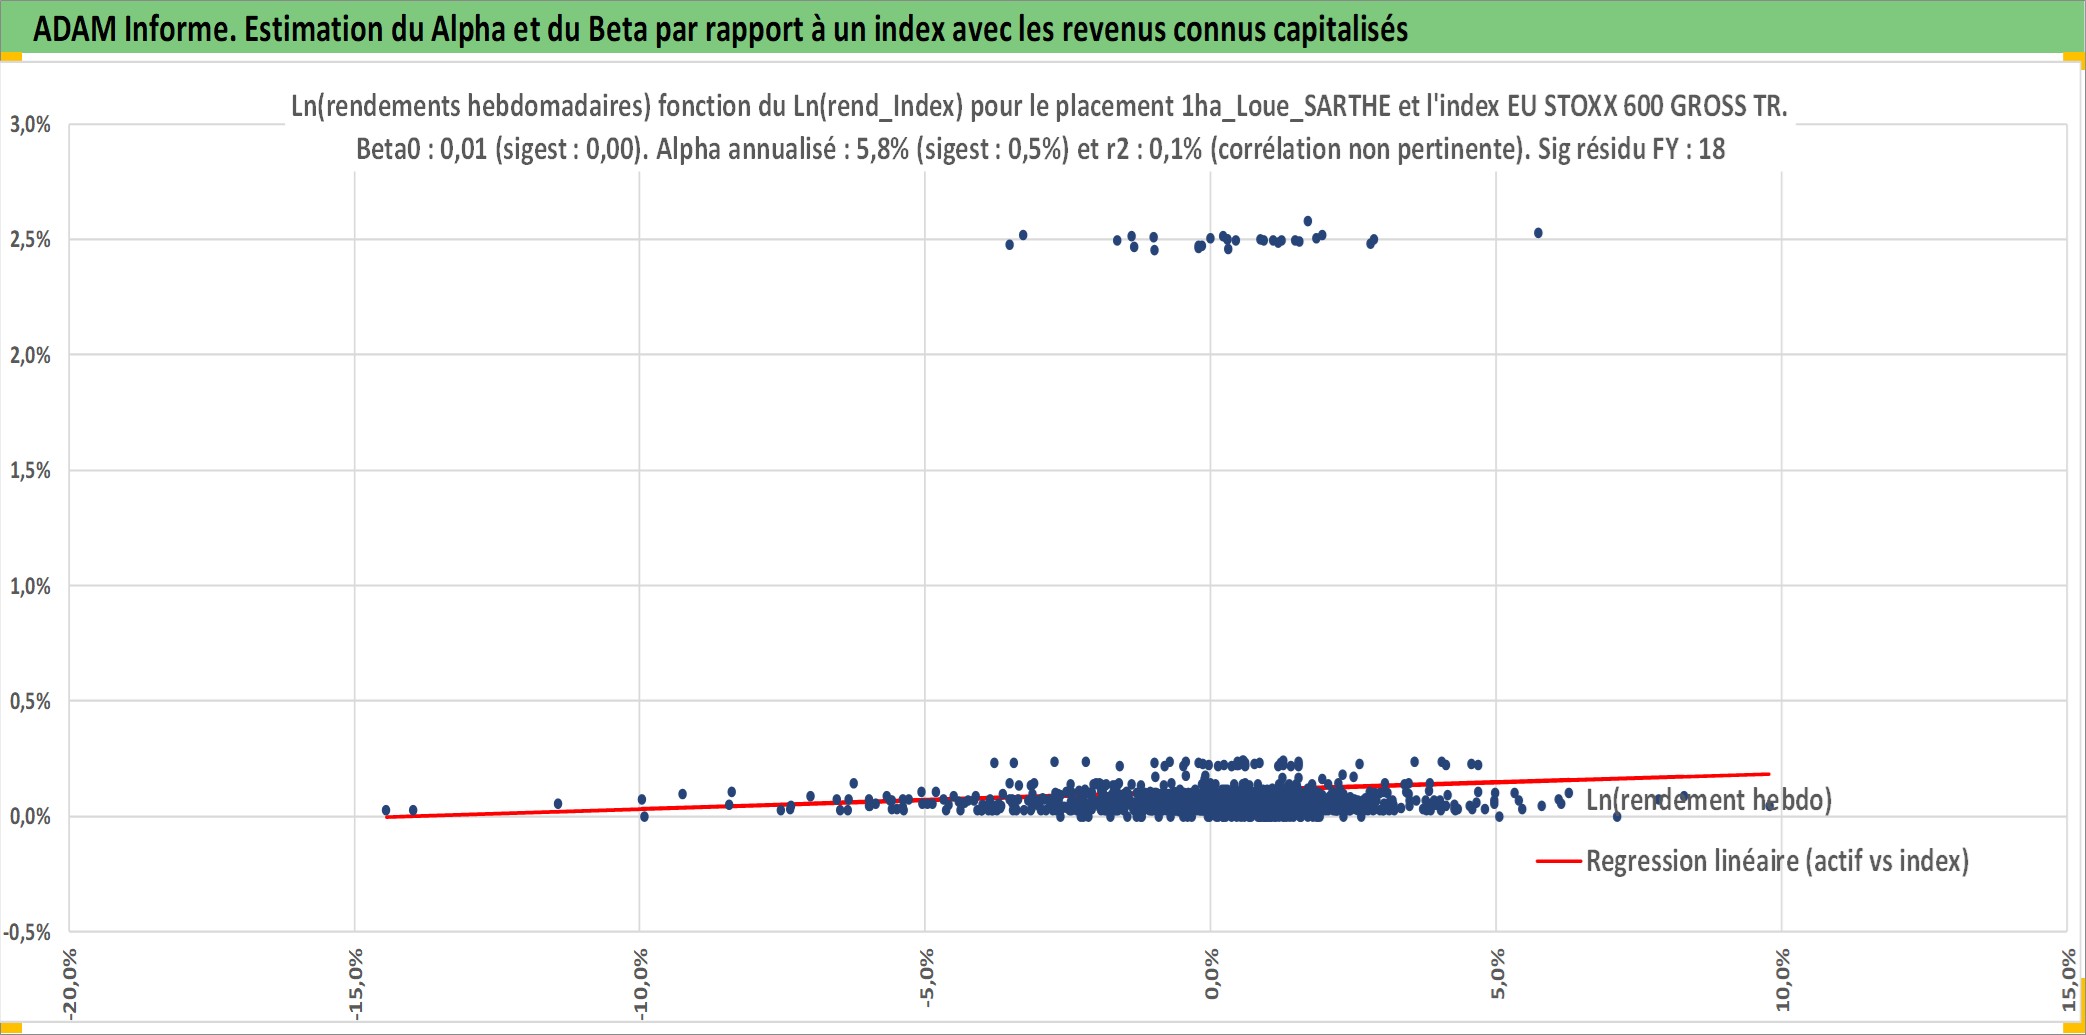Click the y-axis label '2,5%'
Viewport: 2086px width, 1035px height.
(30, 239)
